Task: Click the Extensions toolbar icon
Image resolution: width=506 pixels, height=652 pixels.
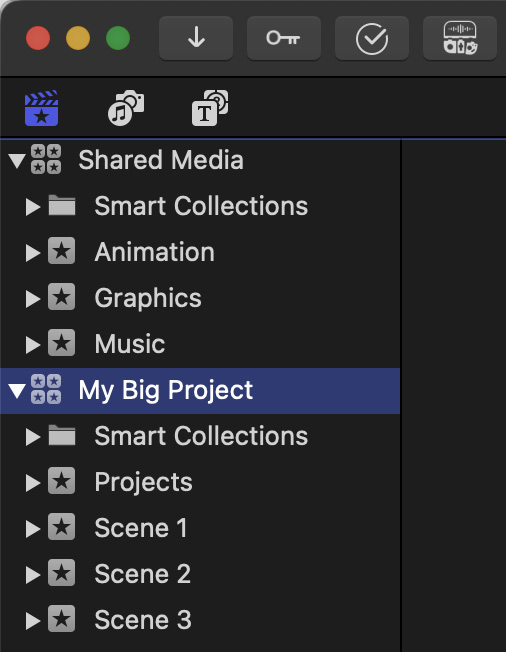Action: tap(460, 38)
